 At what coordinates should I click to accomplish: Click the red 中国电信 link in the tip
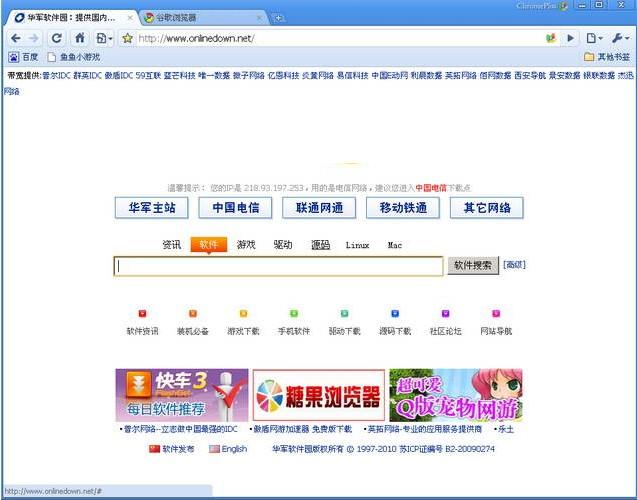431,188
